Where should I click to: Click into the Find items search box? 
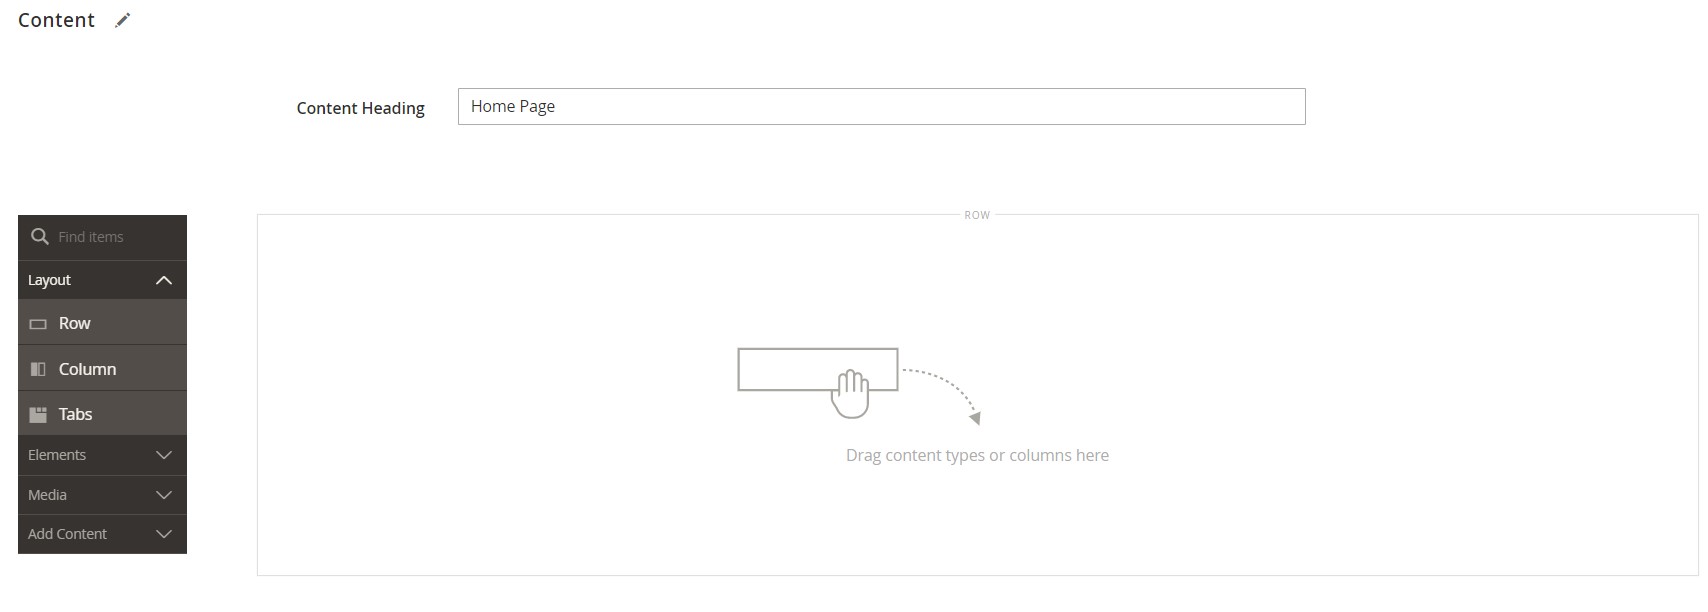pyautogui.click(x=110, y=237)
